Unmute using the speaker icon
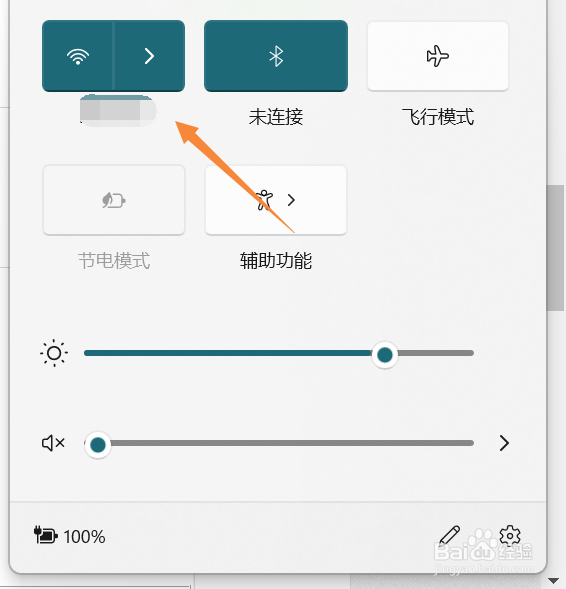566x589 pixels. (x=53, y=443)
